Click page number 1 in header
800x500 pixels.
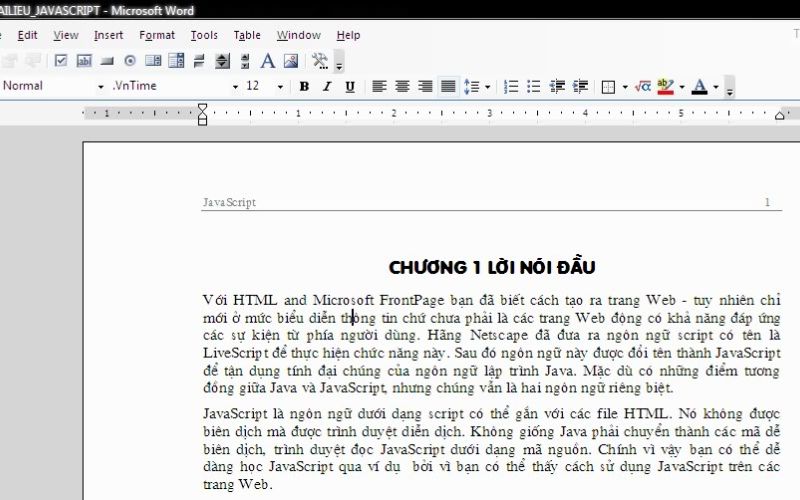coord(767,202)
